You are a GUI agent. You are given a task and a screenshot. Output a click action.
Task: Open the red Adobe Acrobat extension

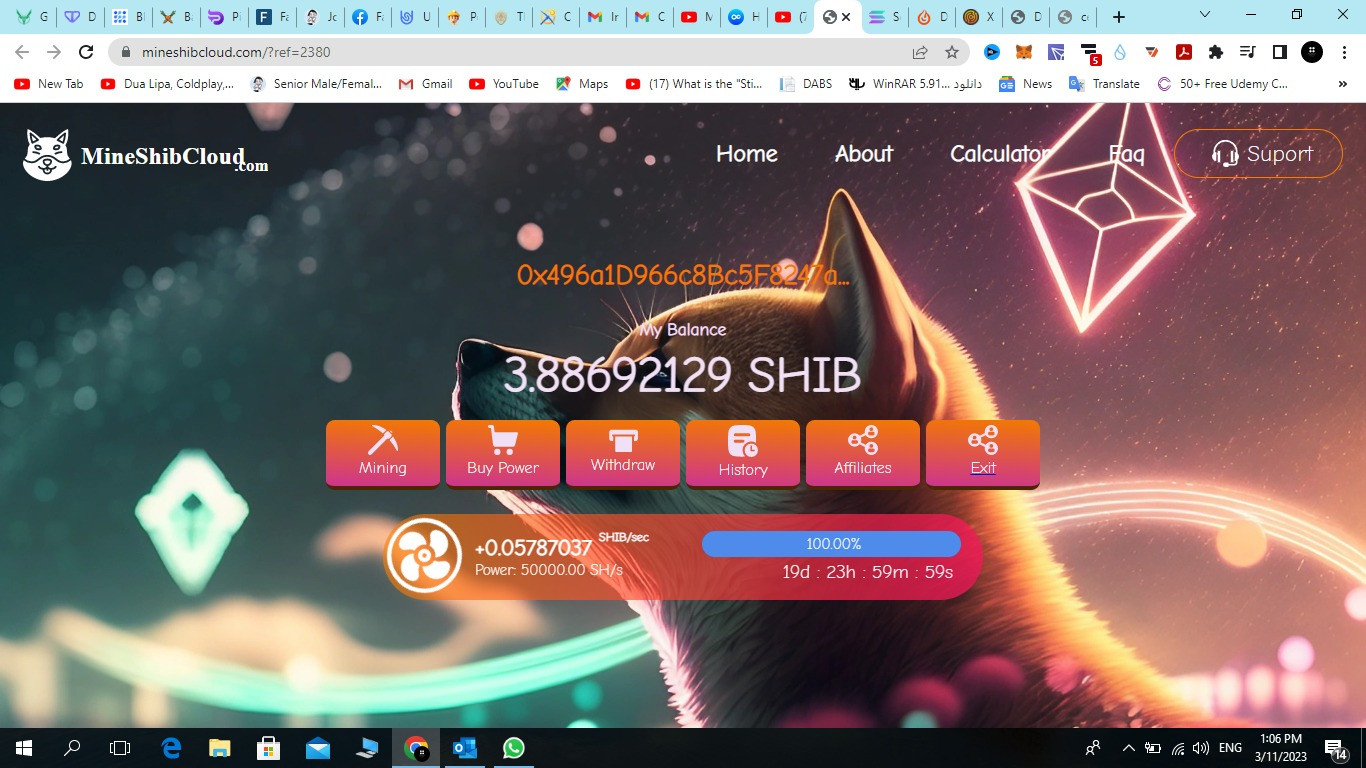pyautogui.click(x=1184, y=52)
